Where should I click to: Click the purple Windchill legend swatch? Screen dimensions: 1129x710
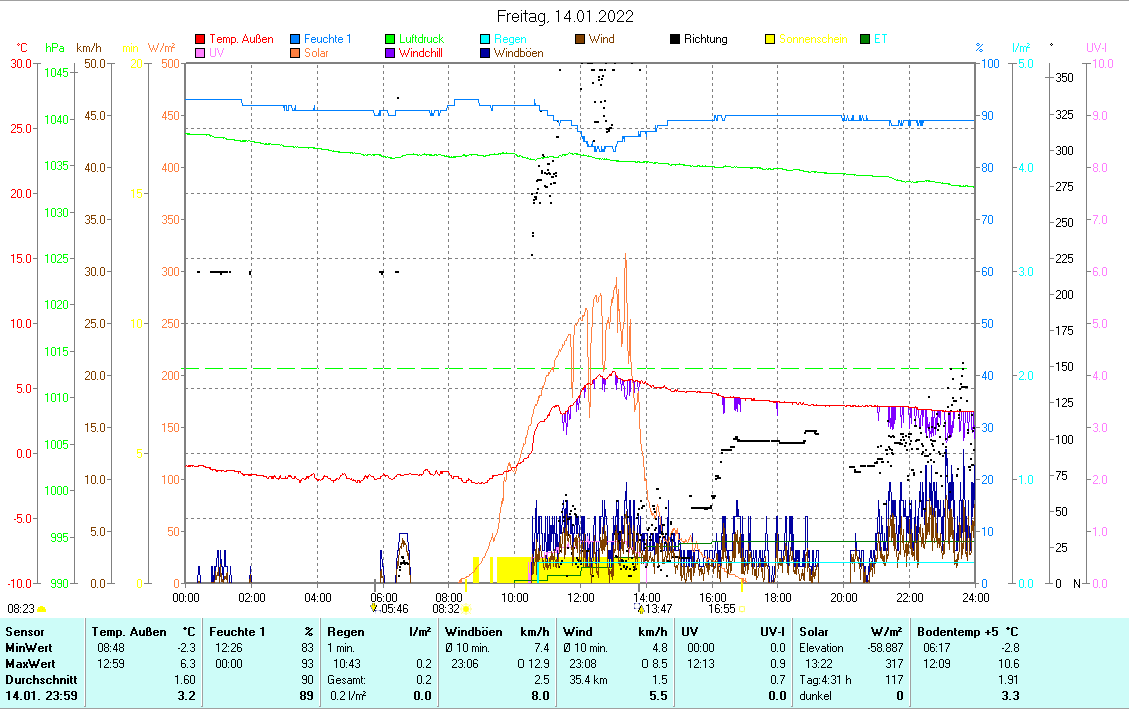pos(391,53)
